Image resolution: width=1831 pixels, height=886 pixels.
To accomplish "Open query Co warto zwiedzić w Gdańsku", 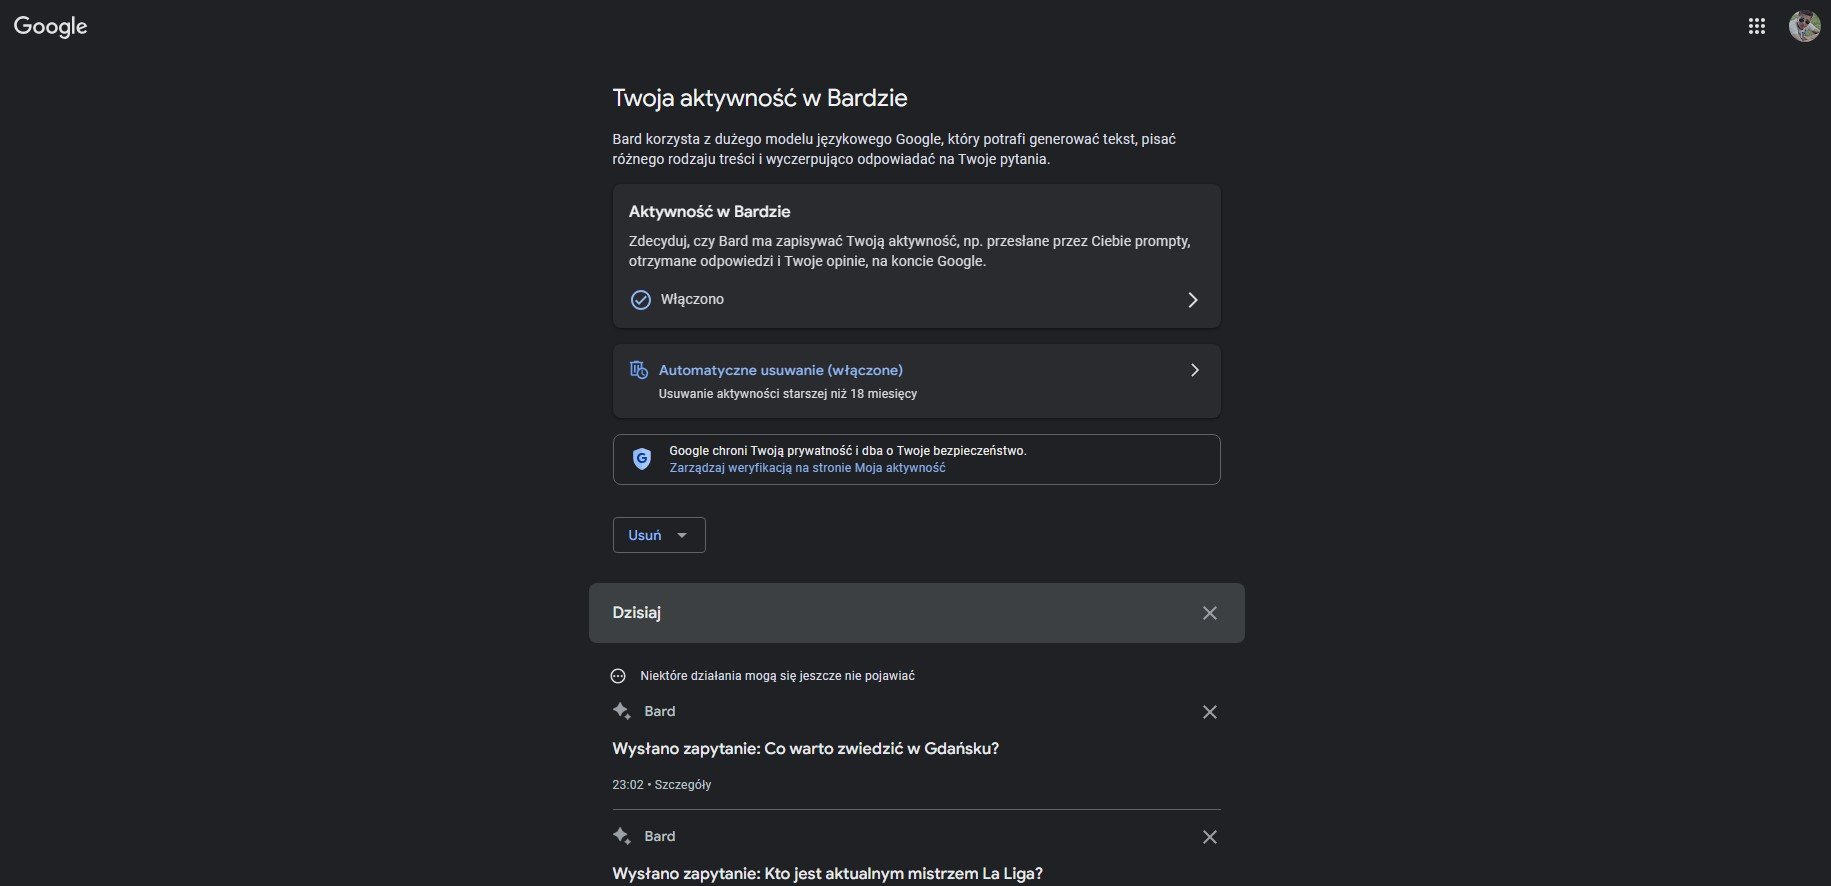I will tap(805, 749).
